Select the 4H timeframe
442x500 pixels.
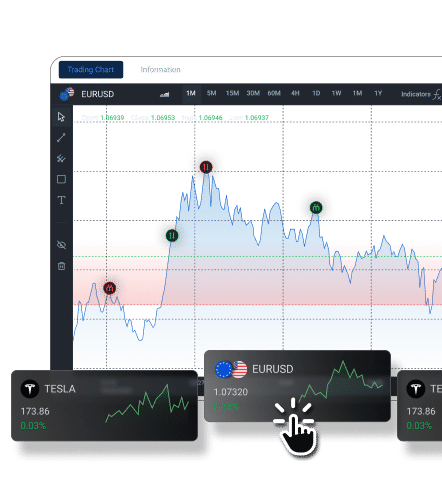295,93
